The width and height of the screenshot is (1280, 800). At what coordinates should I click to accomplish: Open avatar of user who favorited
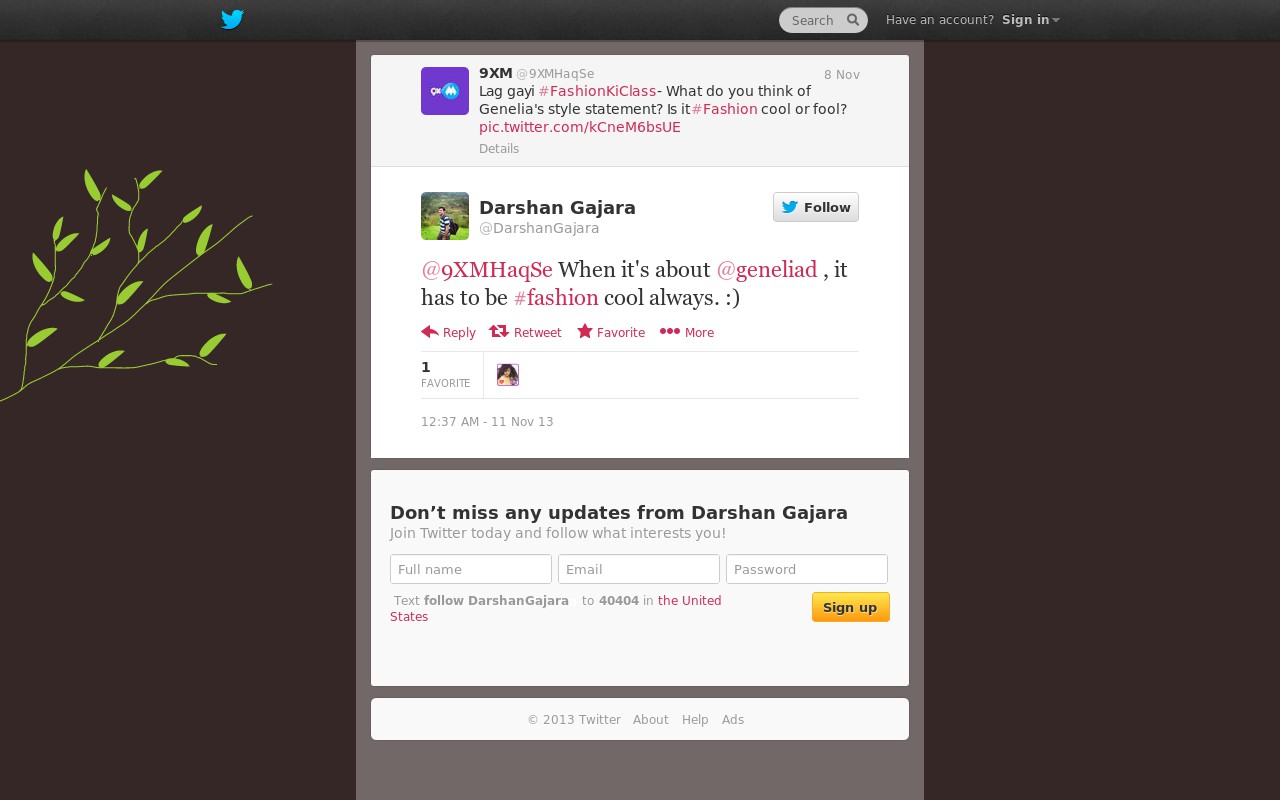508,375
